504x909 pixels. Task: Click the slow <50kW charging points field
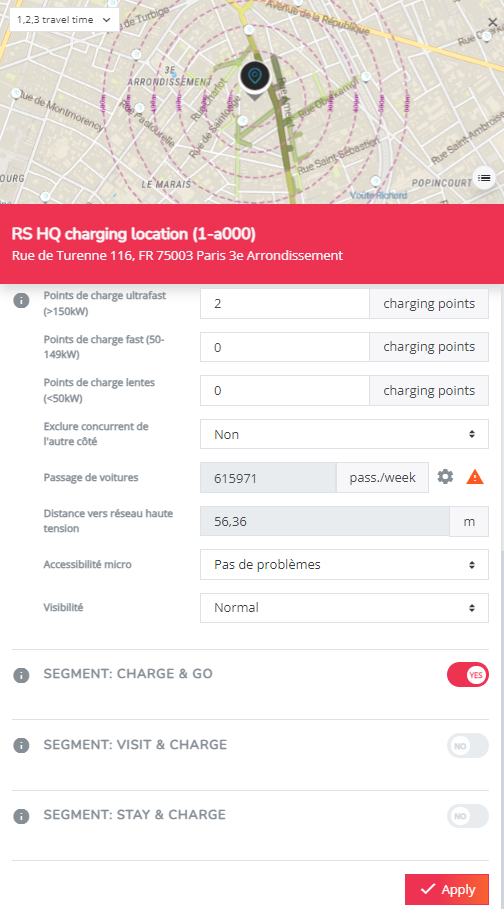point(285,391)
